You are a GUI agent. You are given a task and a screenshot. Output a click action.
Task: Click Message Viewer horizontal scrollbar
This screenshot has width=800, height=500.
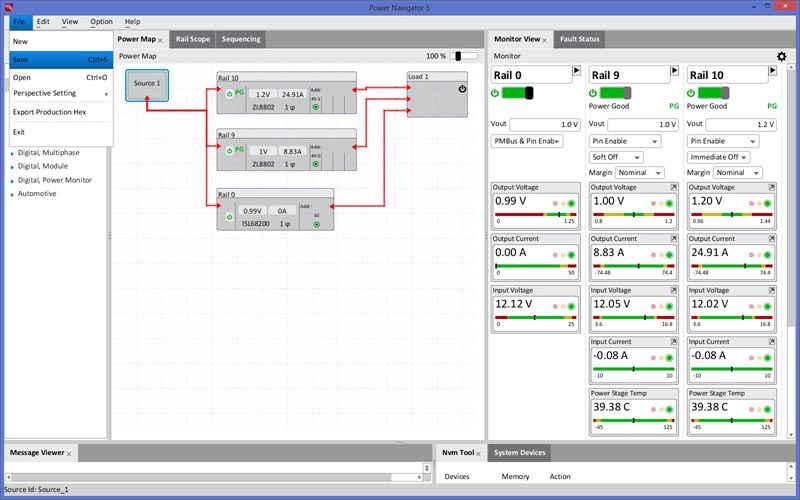point(213,478)
